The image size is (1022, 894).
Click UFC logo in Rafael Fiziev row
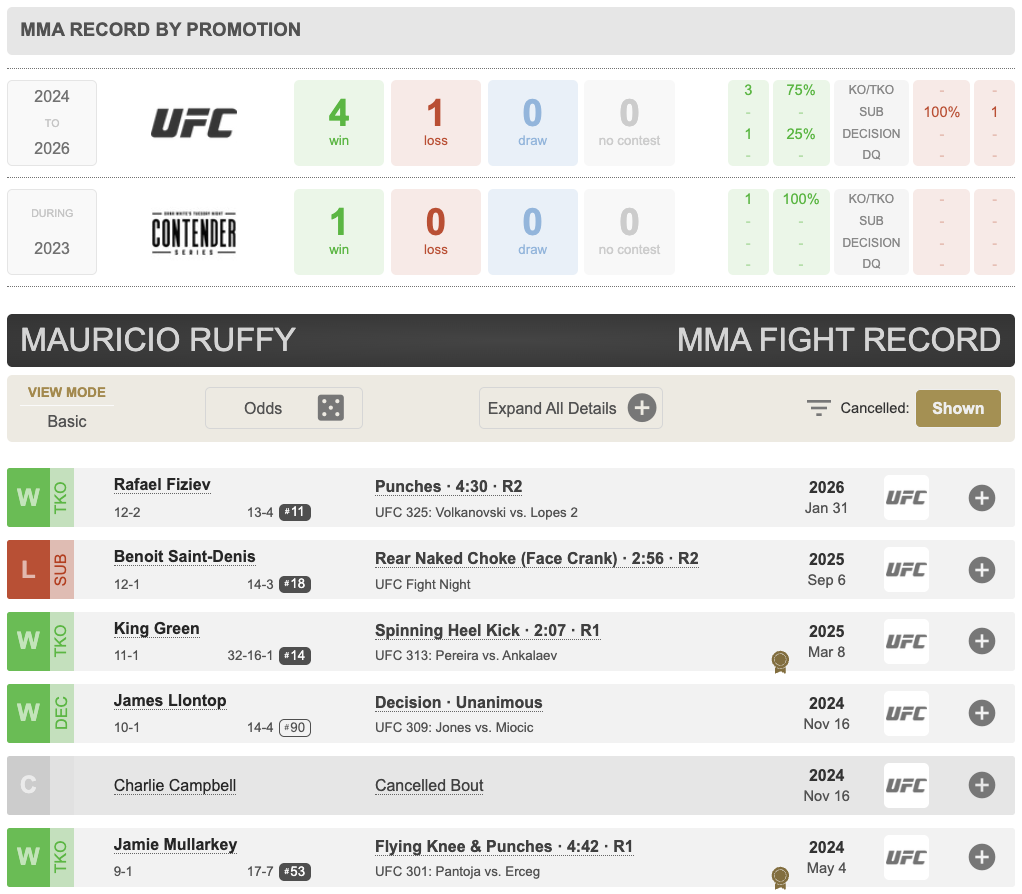[x=906, y=497]
